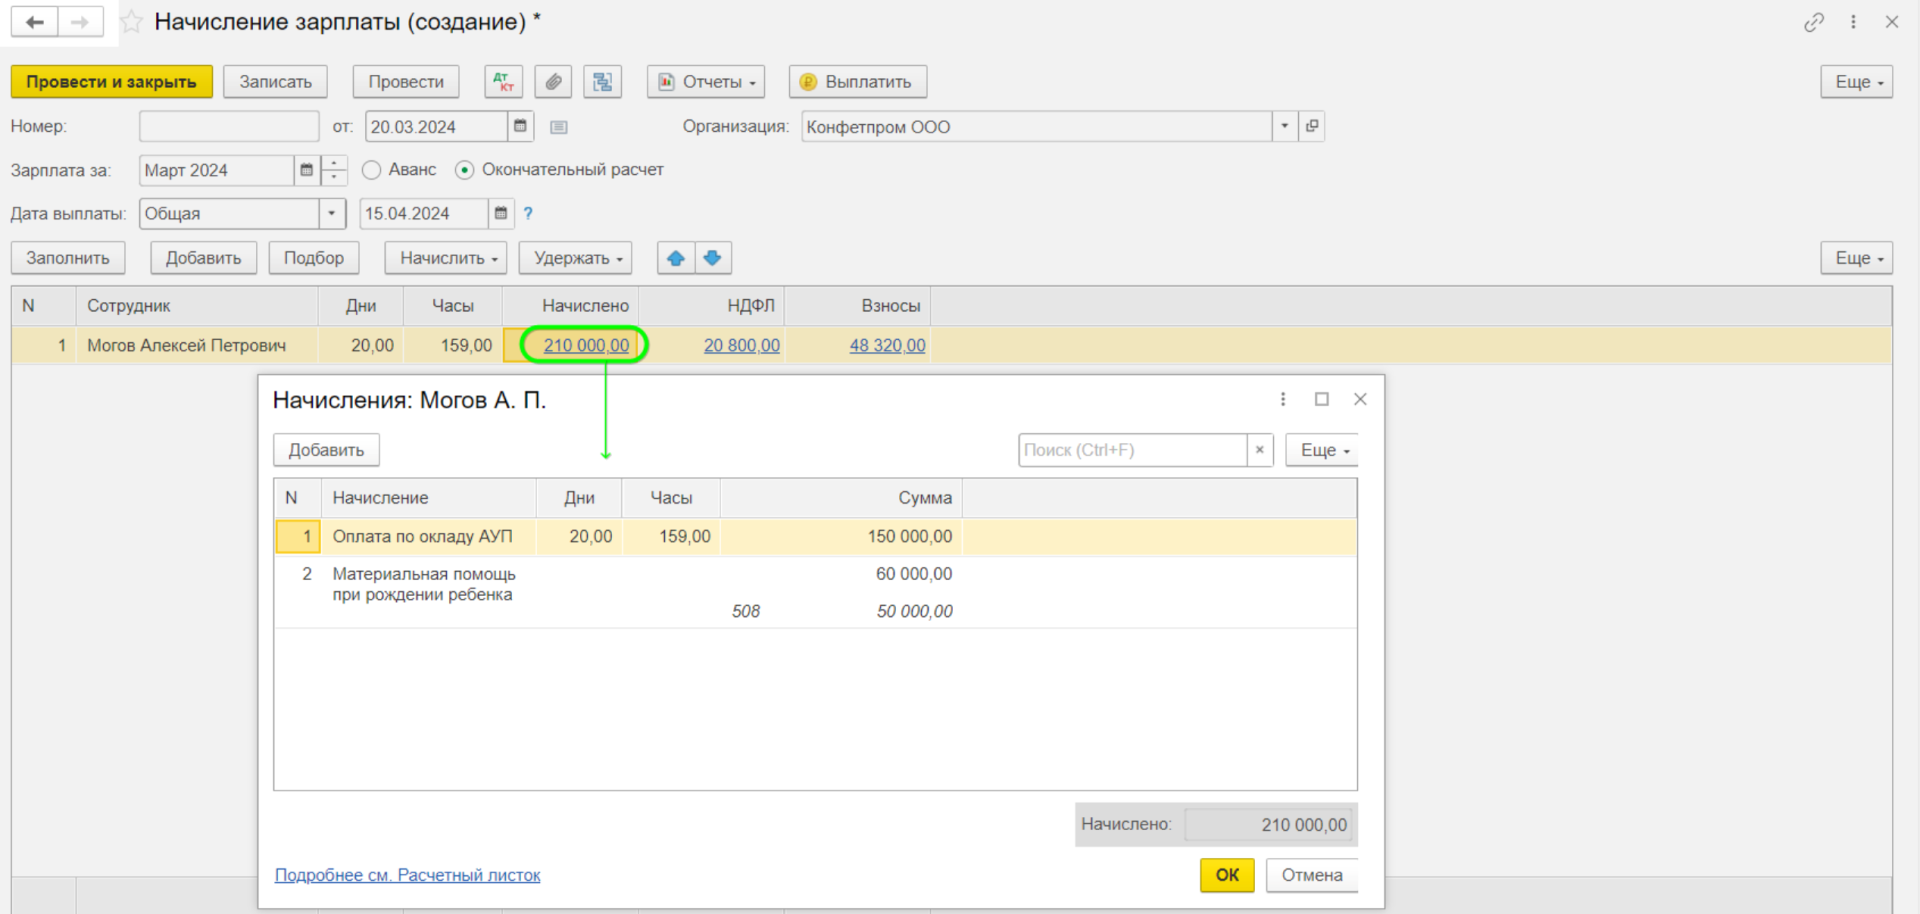
Task: Select the Аванс radio button
Action: [x=372, y=170]
